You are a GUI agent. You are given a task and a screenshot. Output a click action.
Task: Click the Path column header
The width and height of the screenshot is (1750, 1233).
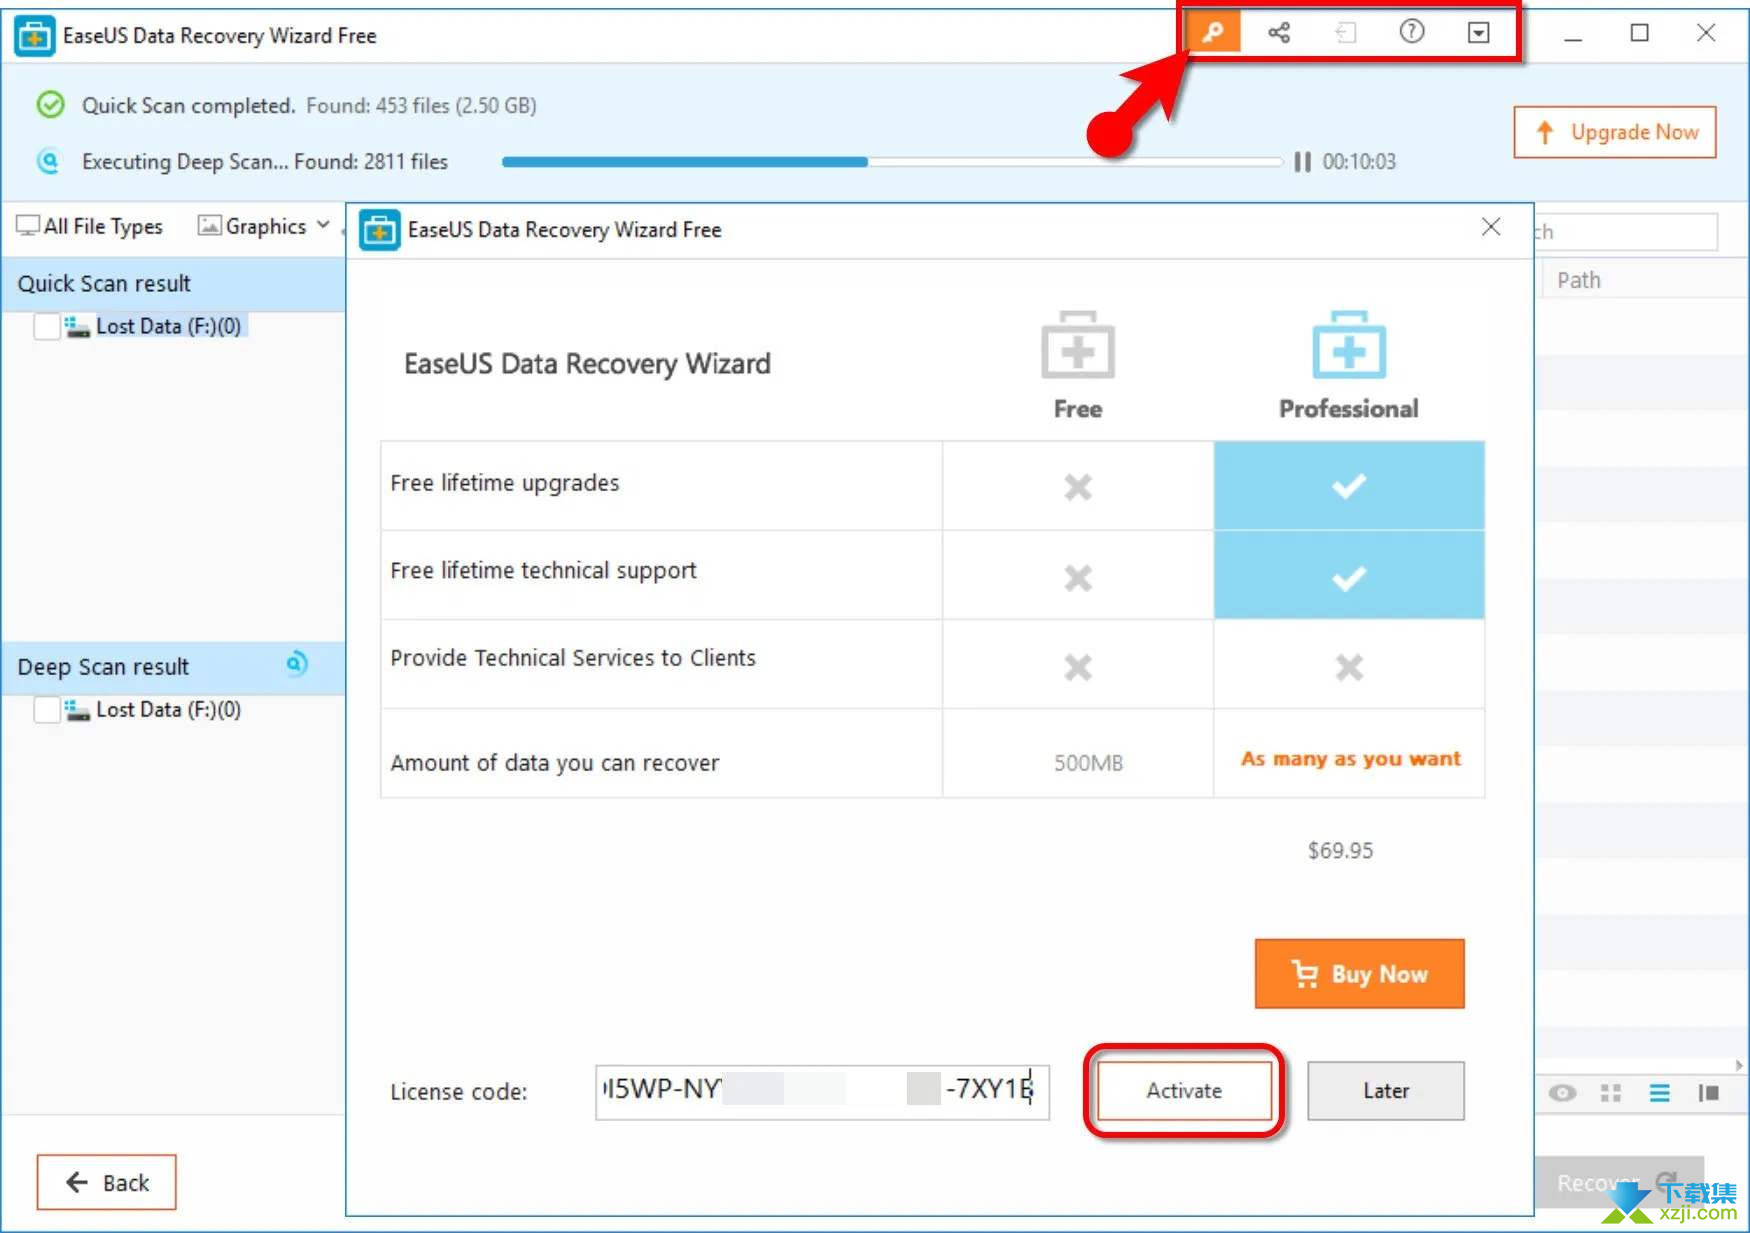click(x=1579, y=281)
